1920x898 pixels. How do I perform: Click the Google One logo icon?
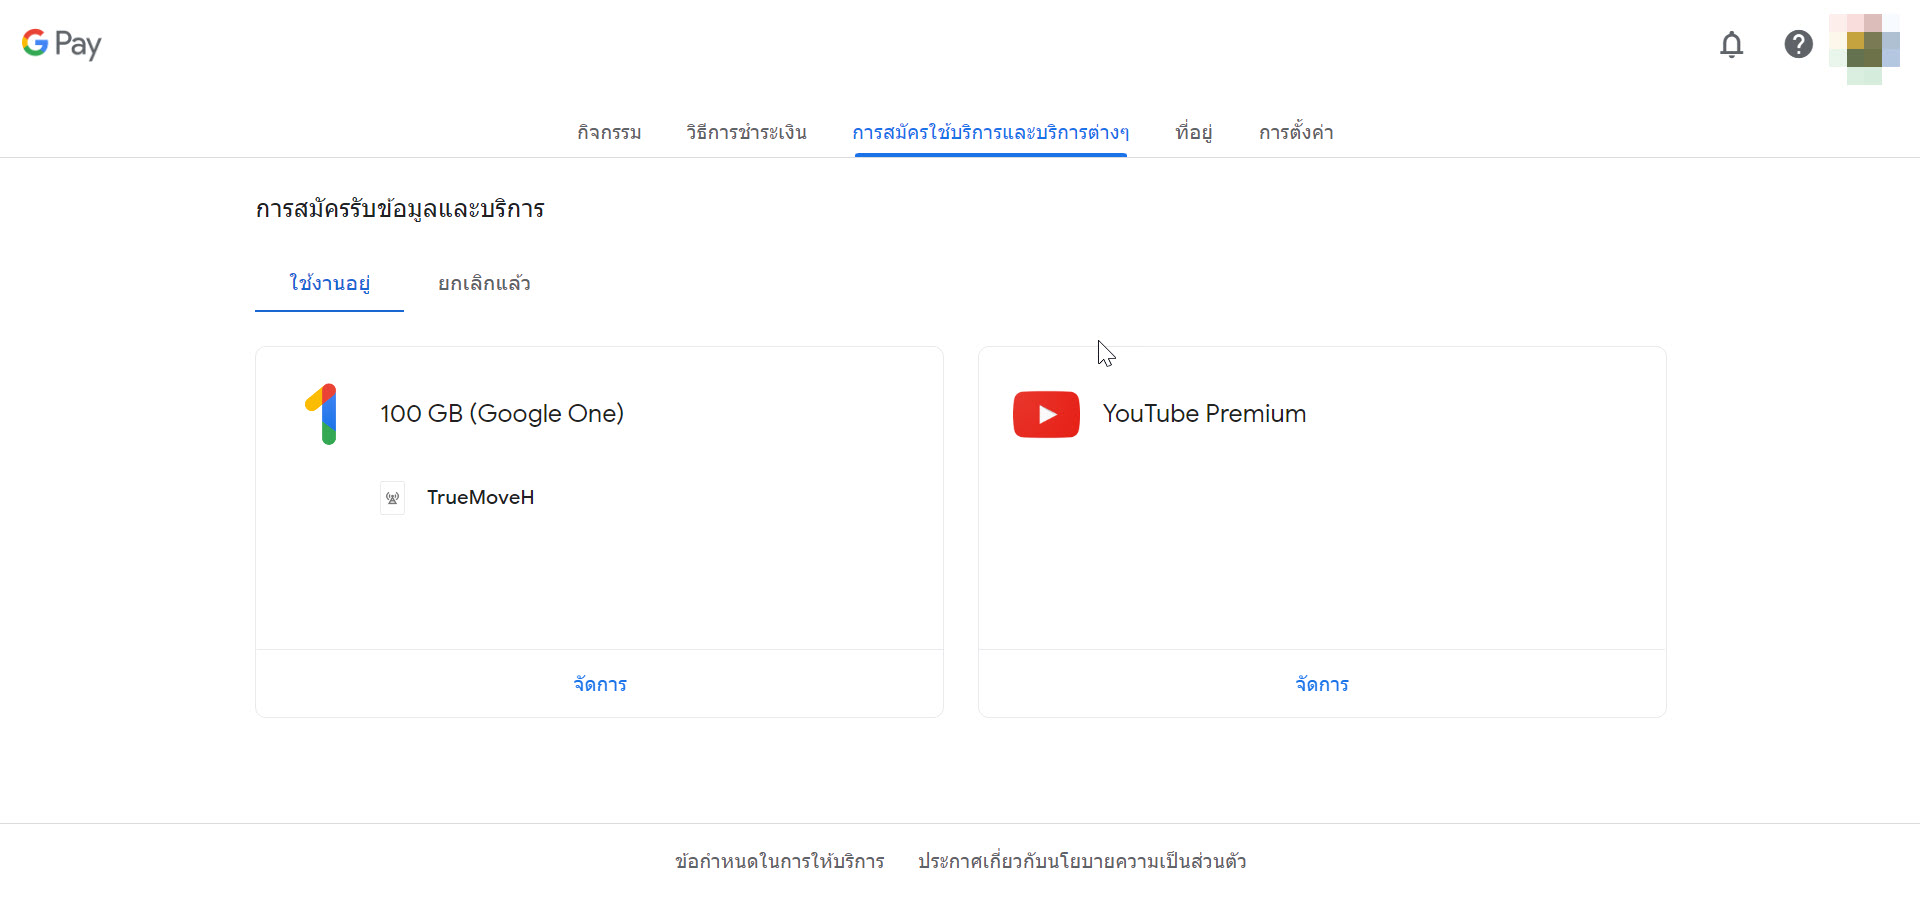tap(321, 414)
